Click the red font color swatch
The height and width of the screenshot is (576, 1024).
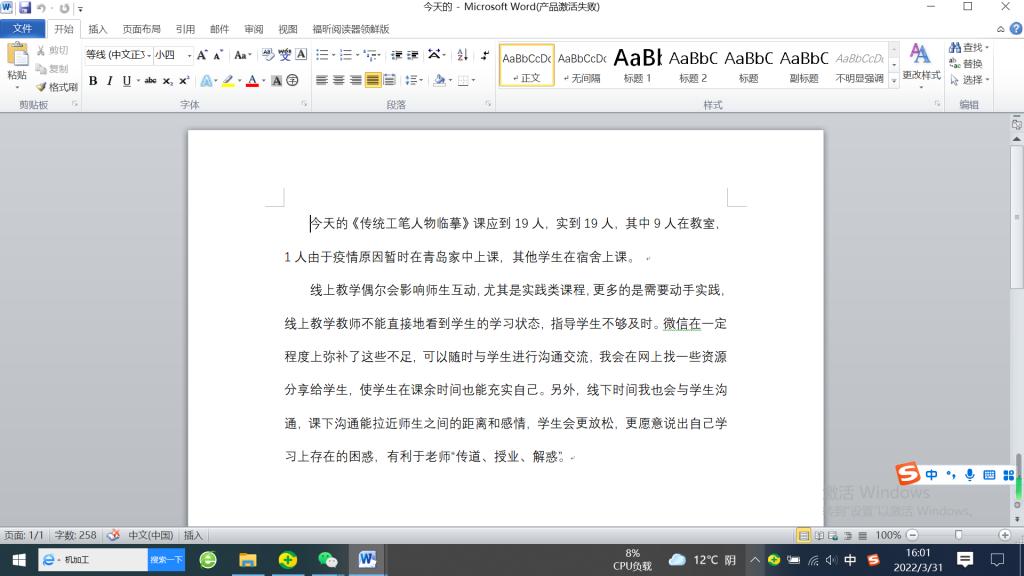[252, 81]
